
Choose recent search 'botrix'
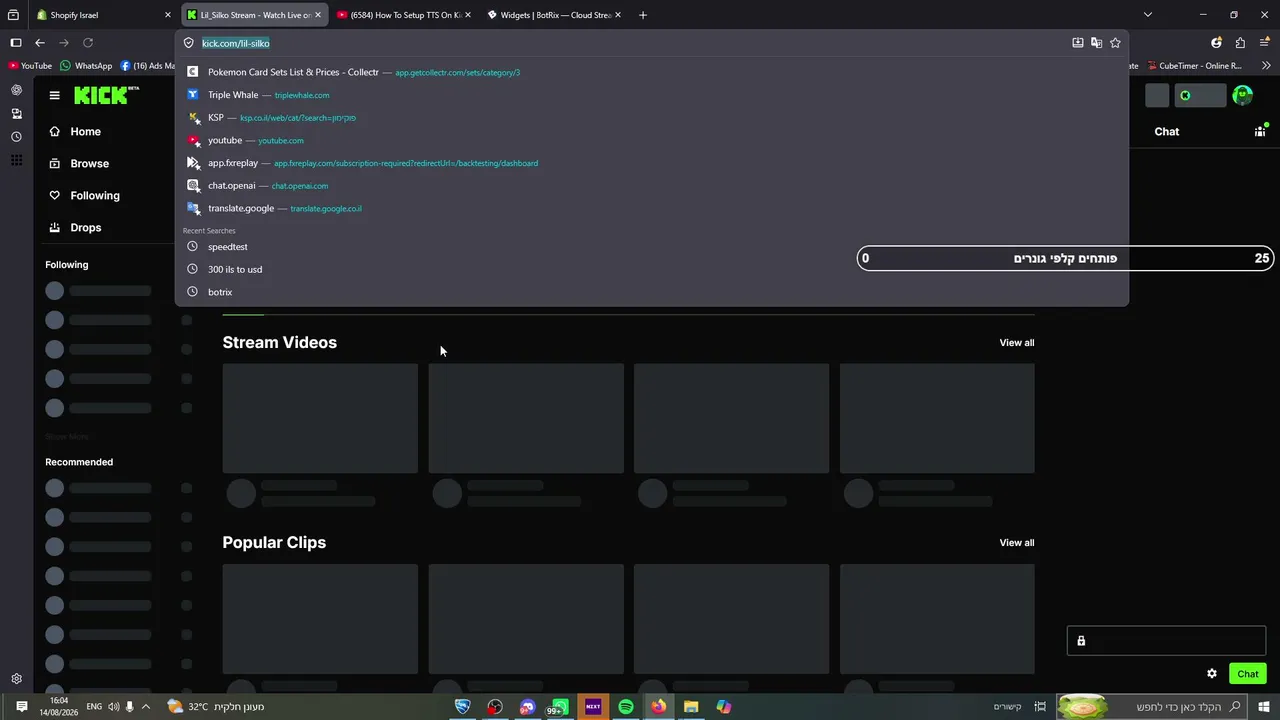tap(651, 292)
